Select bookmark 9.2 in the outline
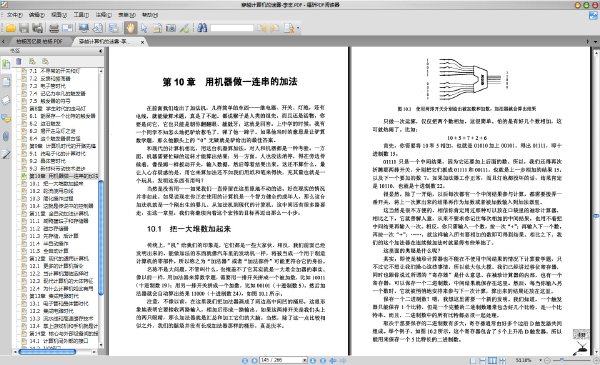The image size is (600, 365). (47, 161)
